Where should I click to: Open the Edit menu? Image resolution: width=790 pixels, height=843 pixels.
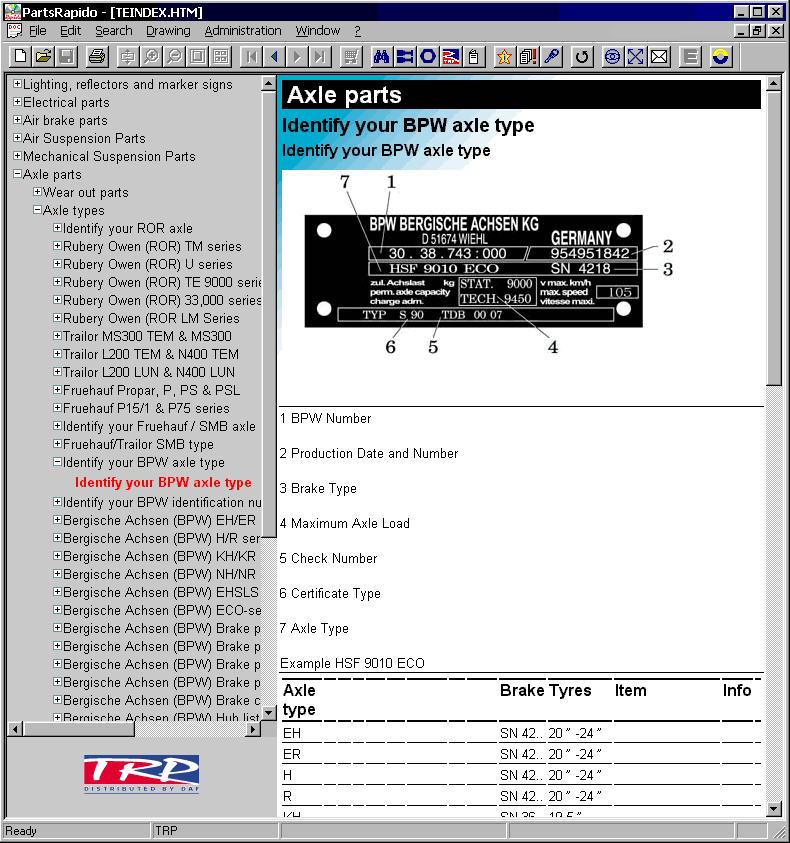(70, 31)
